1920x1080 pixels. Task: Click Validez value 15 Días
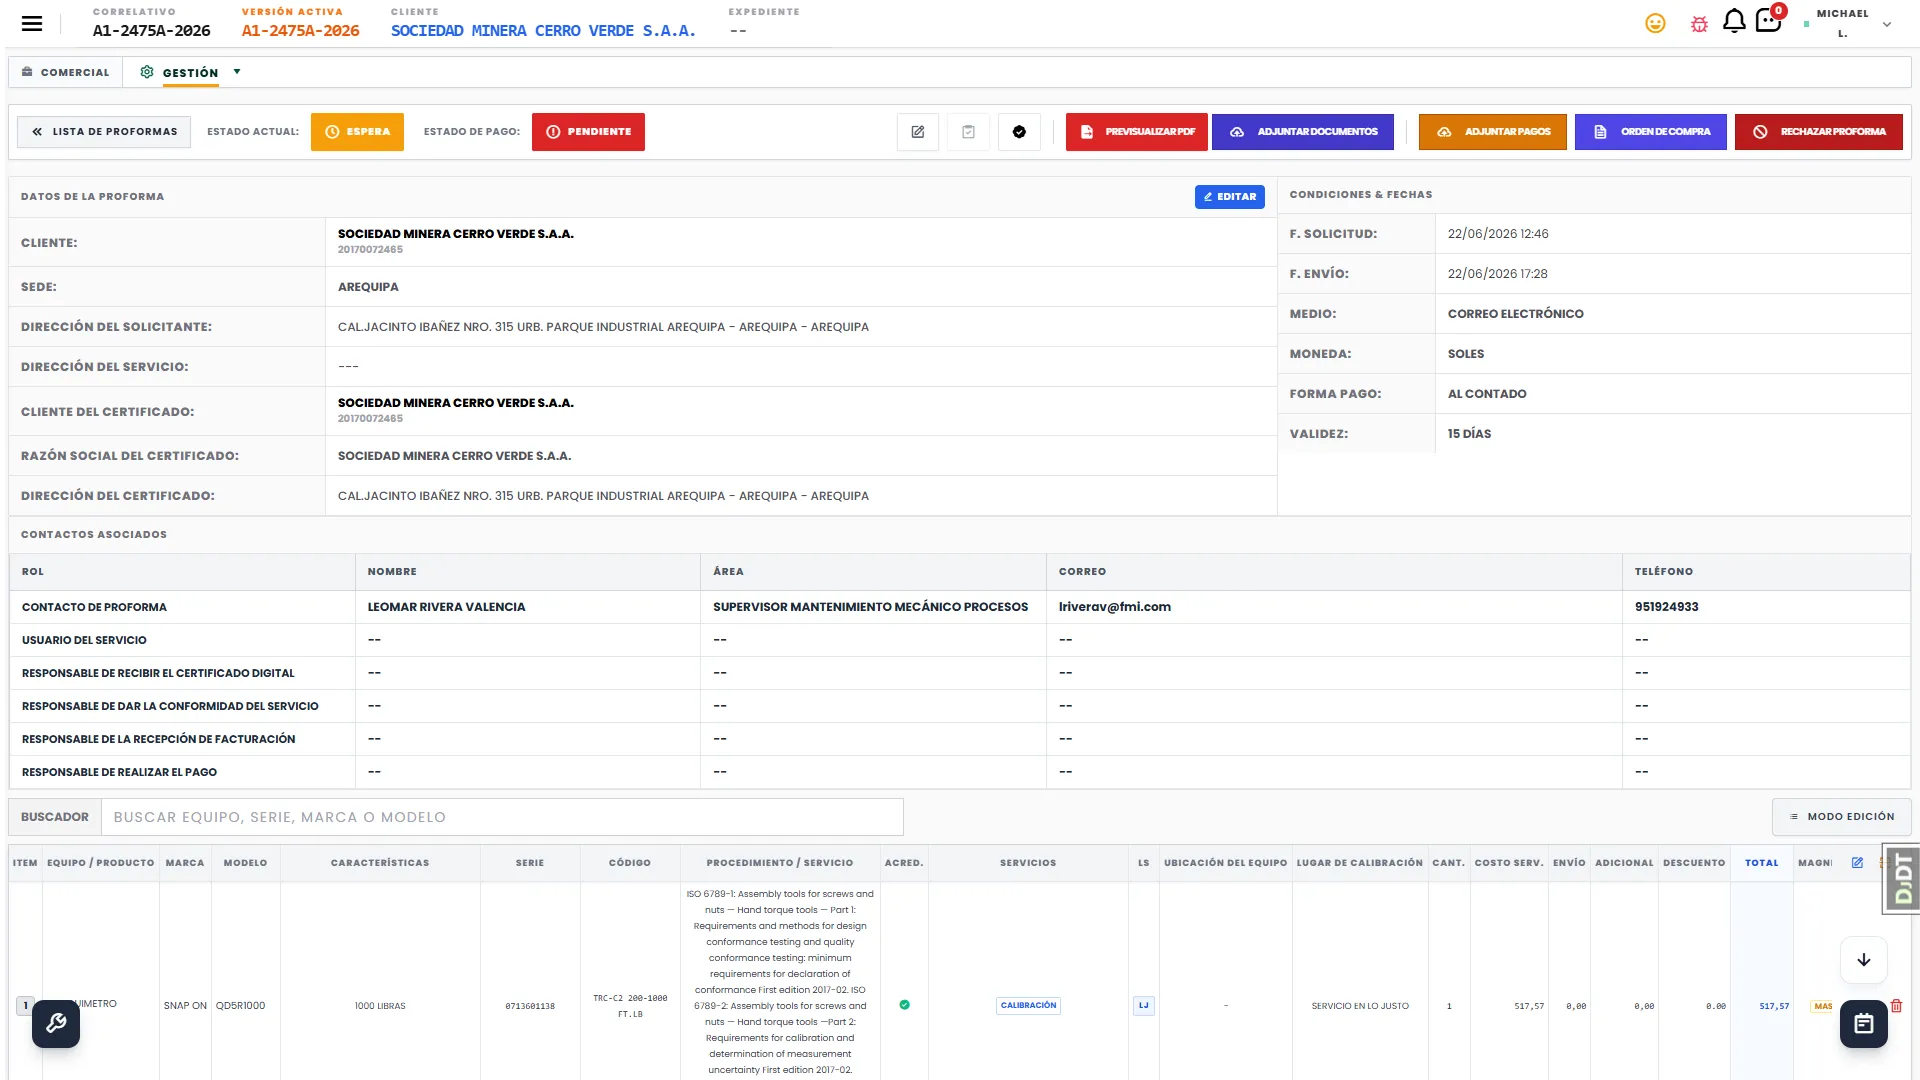tap(1469, 434)
